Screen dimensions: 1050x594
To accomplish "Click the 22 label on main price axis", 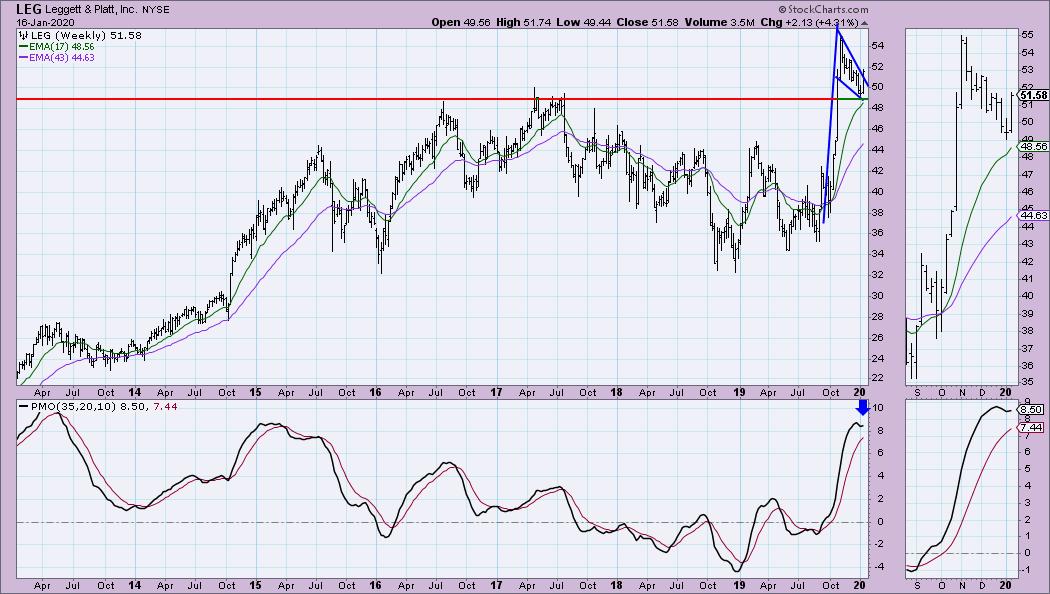I will tap(877, 378).
